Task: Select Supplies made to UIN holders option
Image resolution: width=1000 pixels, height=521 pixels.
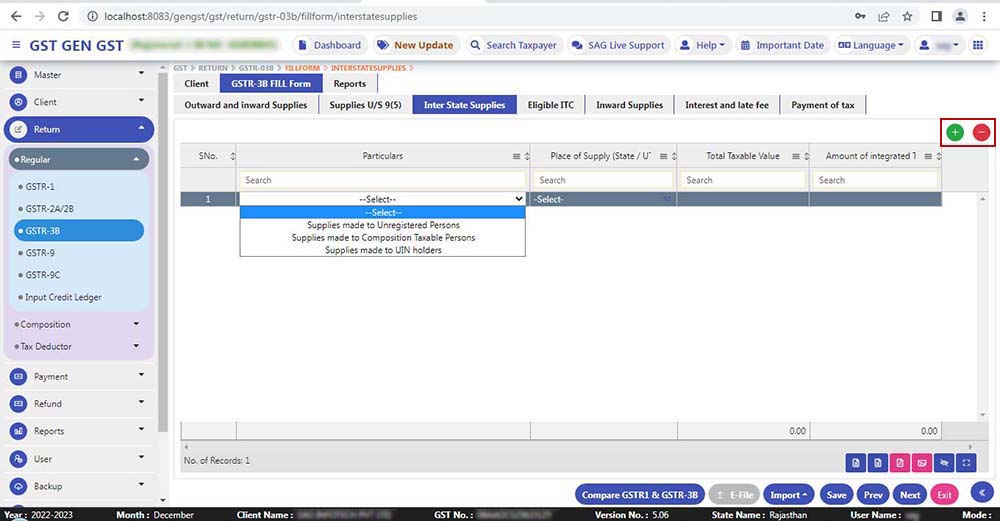Action: coord(383,250)
